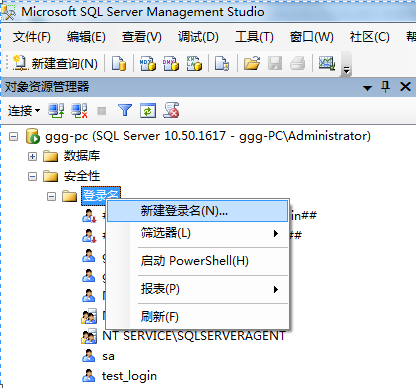
Task: Click the new query document icon
Action: pyautogui.click(x=20, y=63)
